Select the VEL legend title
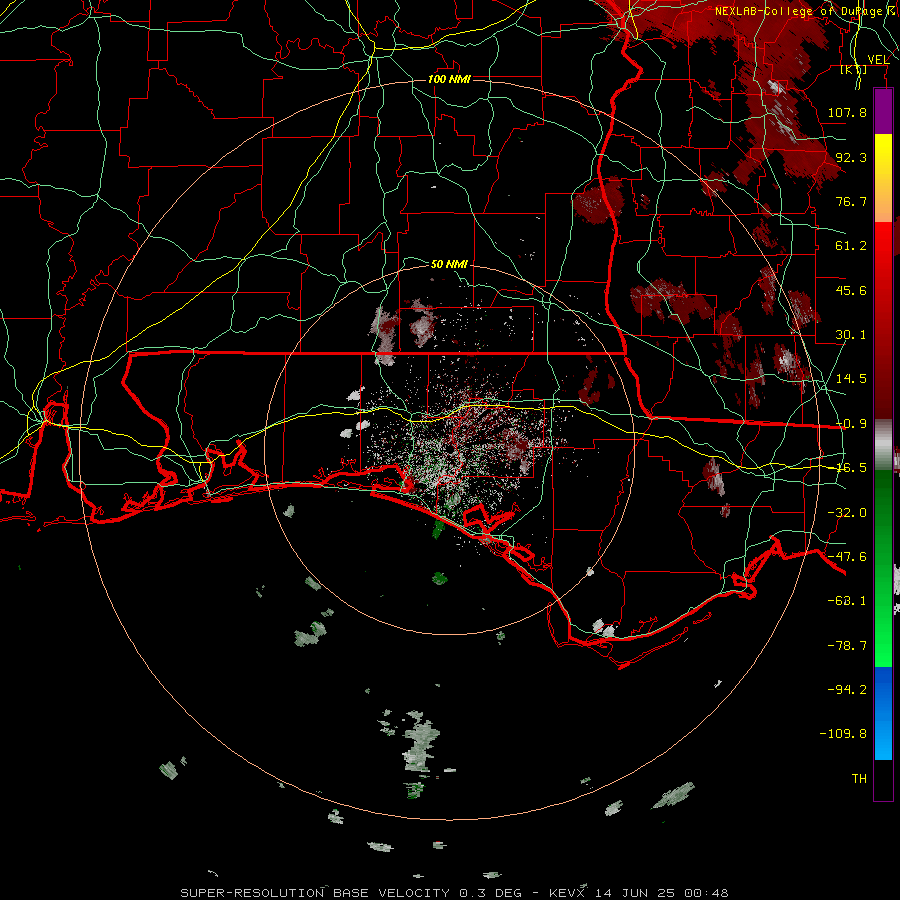The height and width of the screenshot is (900, 900). [878, 60]
